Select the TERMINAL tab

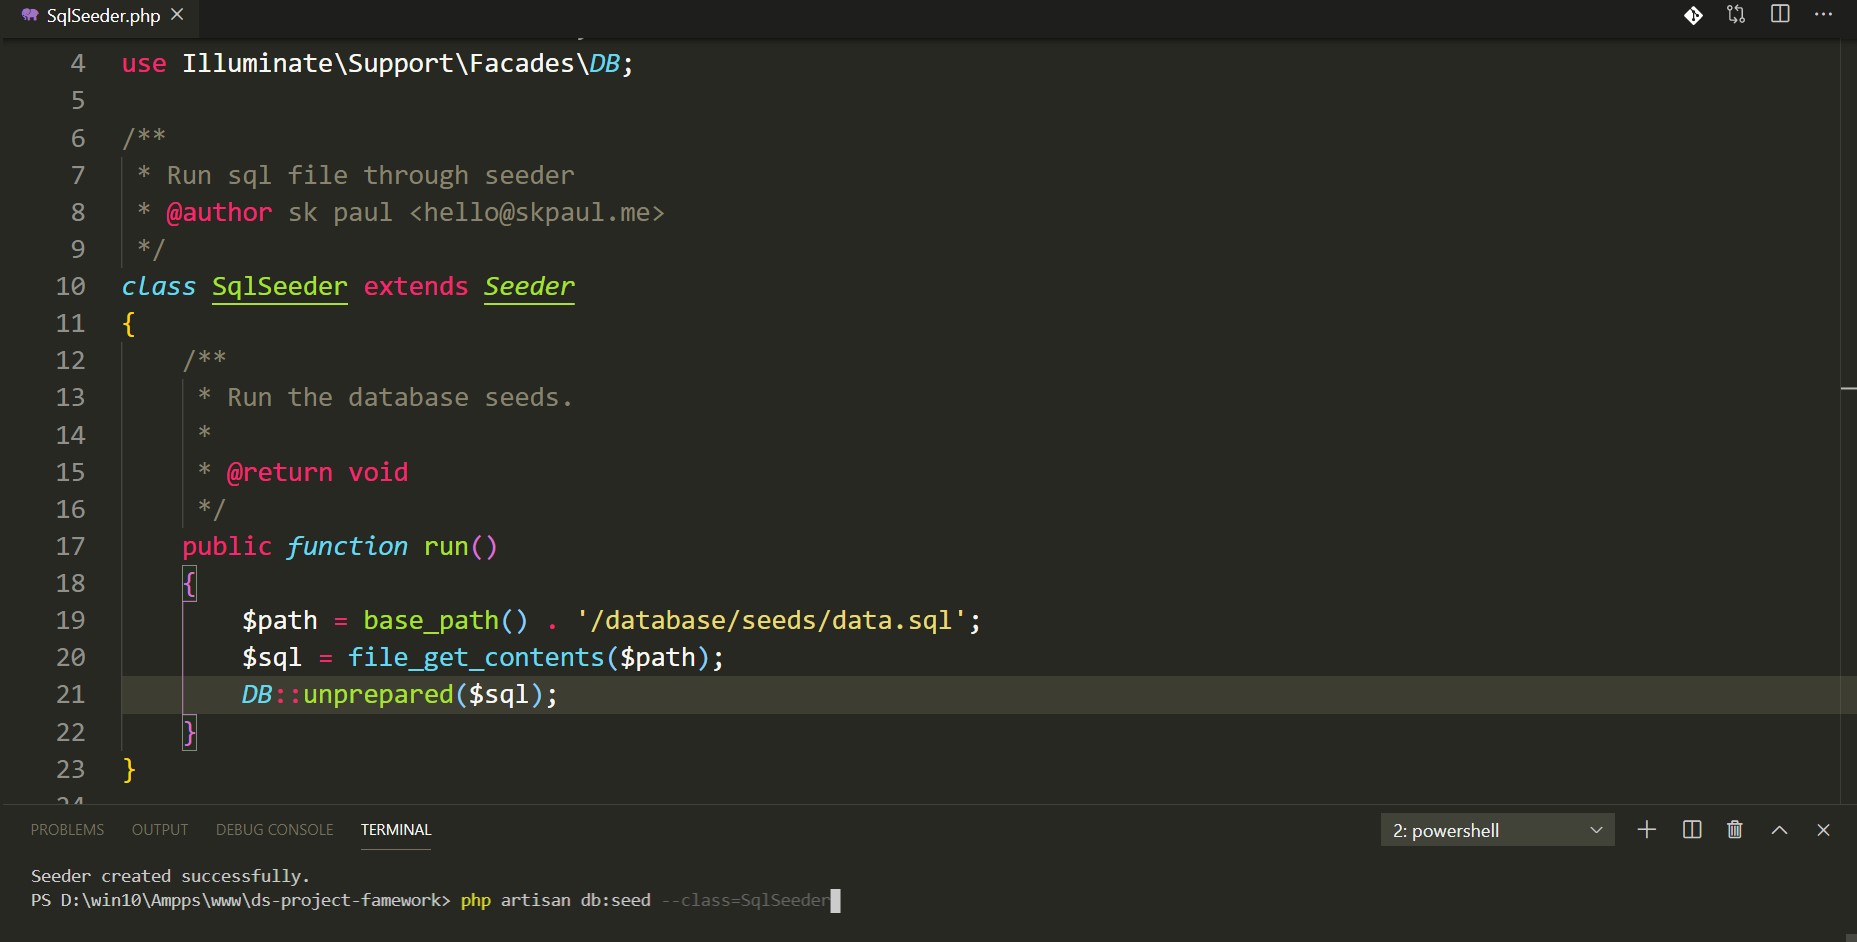coord(395,829)
